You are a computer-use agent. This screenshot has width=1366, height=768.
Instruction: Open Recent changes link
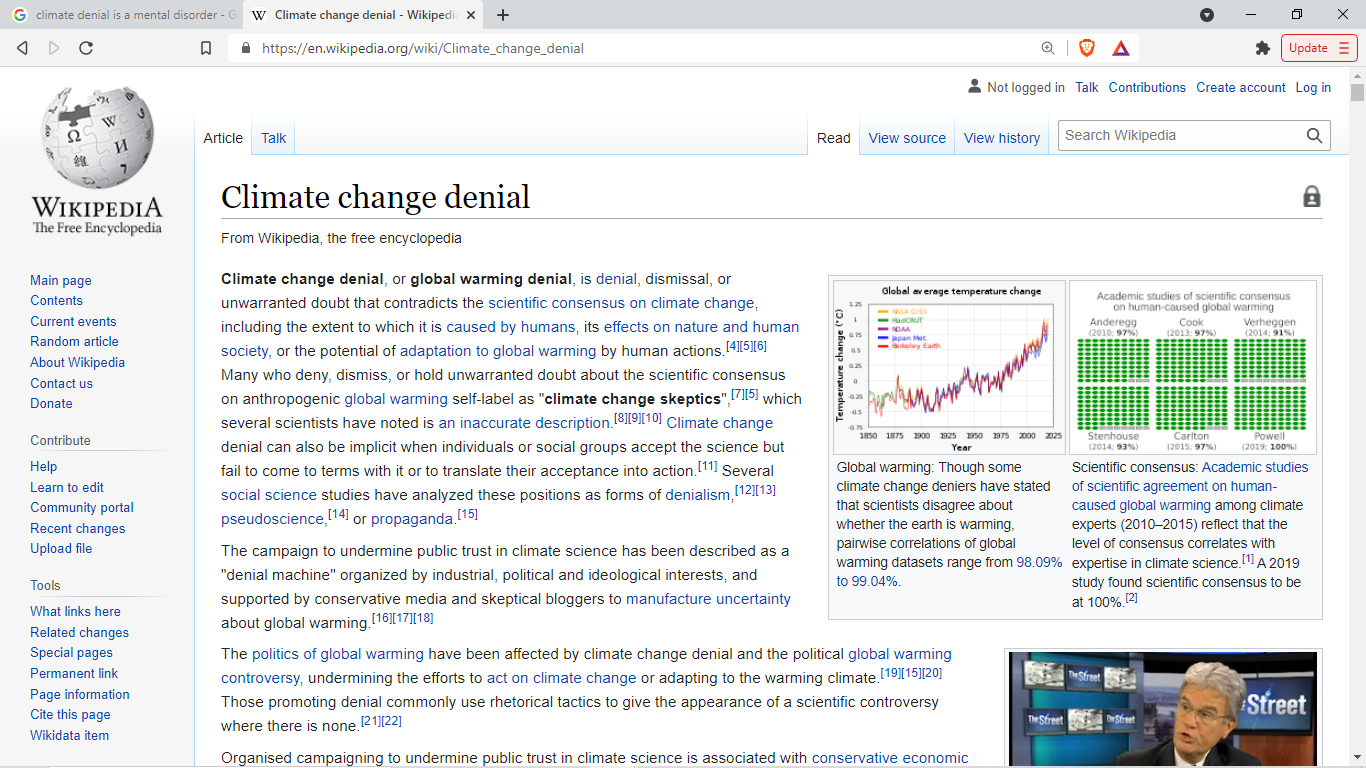coord(78,529)
